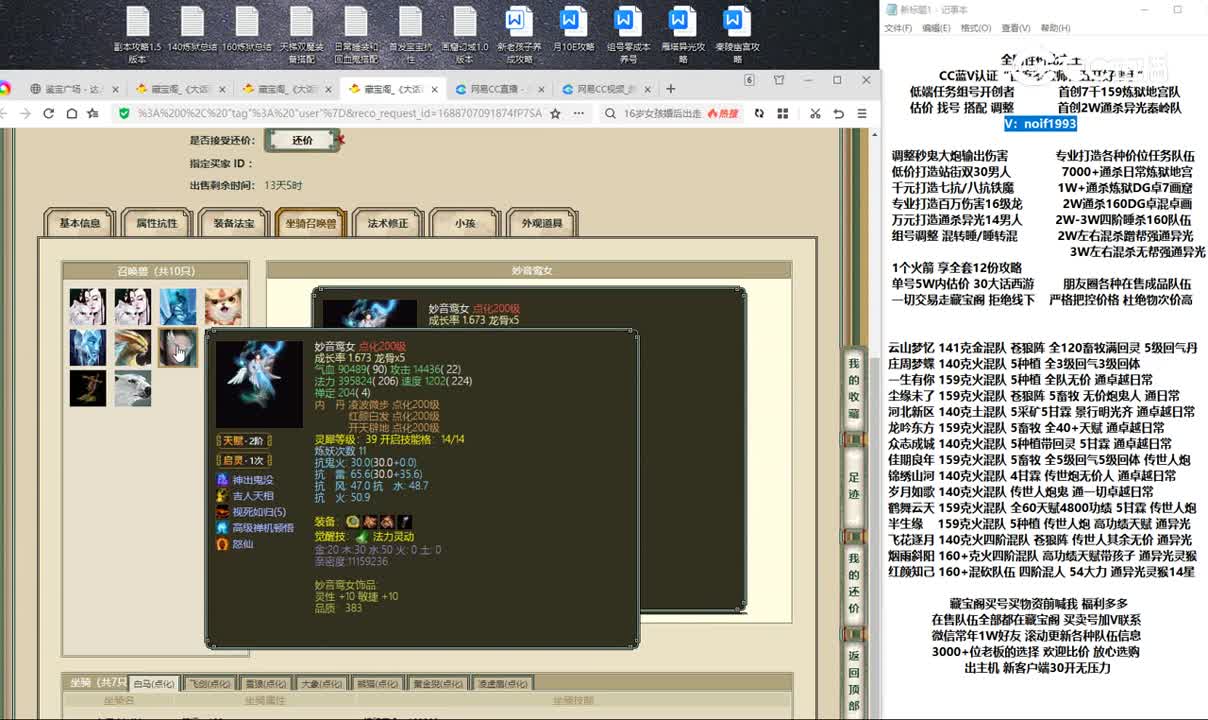The width and height of the screenshot is (1208, 720).
Task: Select the 白马(点化) mount tab
Action: pyautogui.click(x=155, y=684)
